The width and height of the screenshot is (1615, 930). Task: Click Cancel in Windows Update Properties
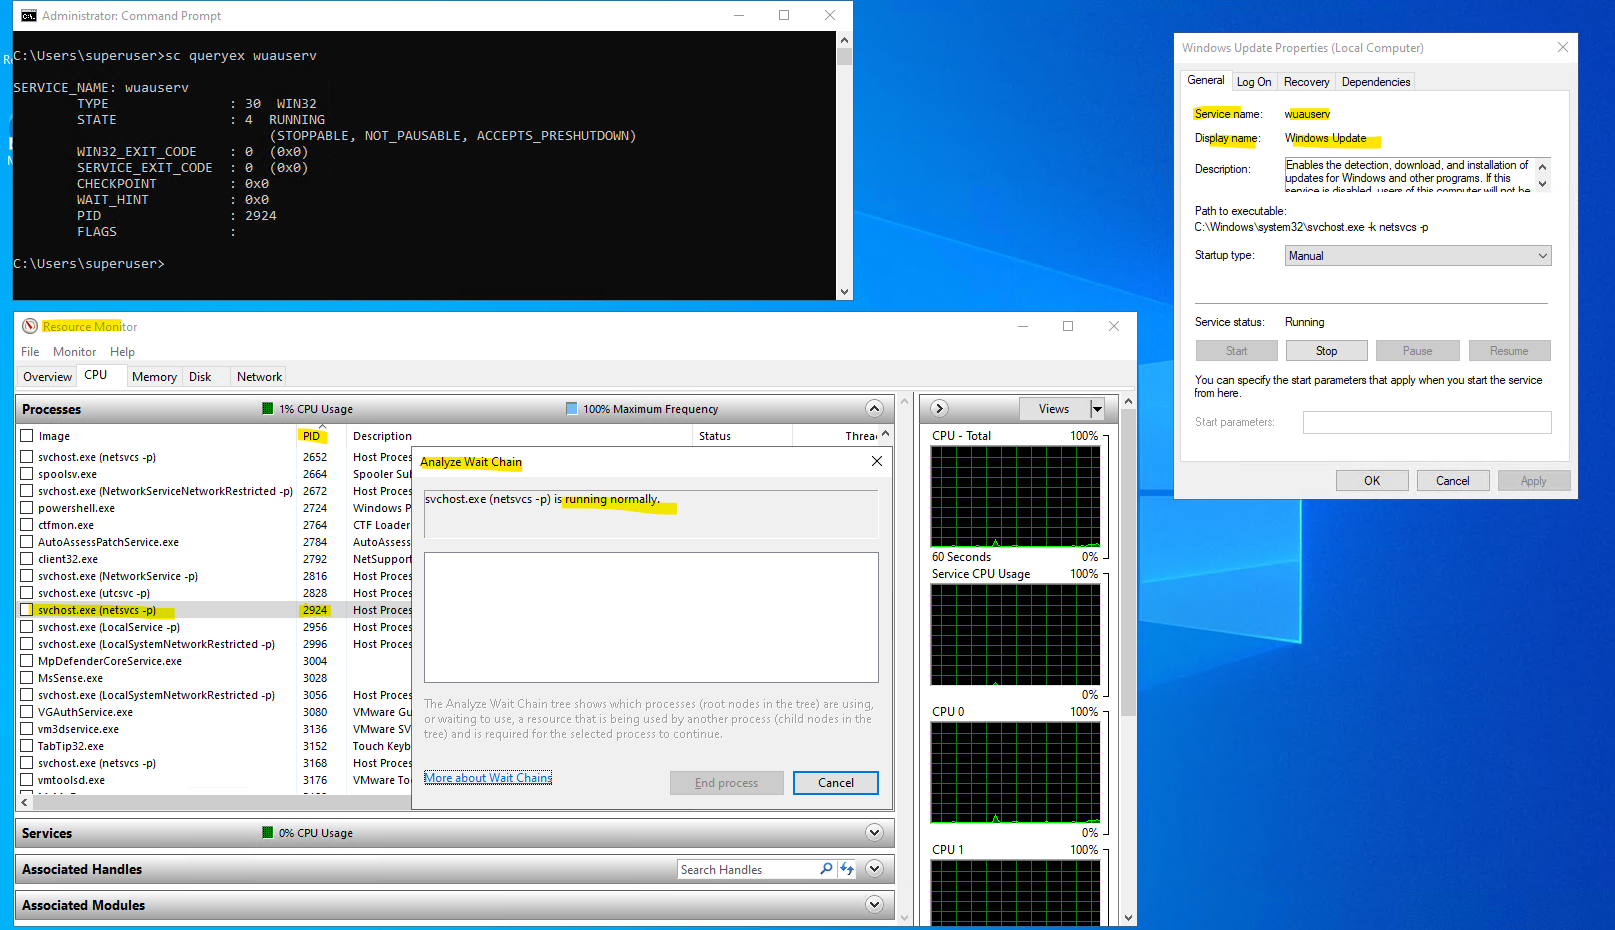(1452, 481)
